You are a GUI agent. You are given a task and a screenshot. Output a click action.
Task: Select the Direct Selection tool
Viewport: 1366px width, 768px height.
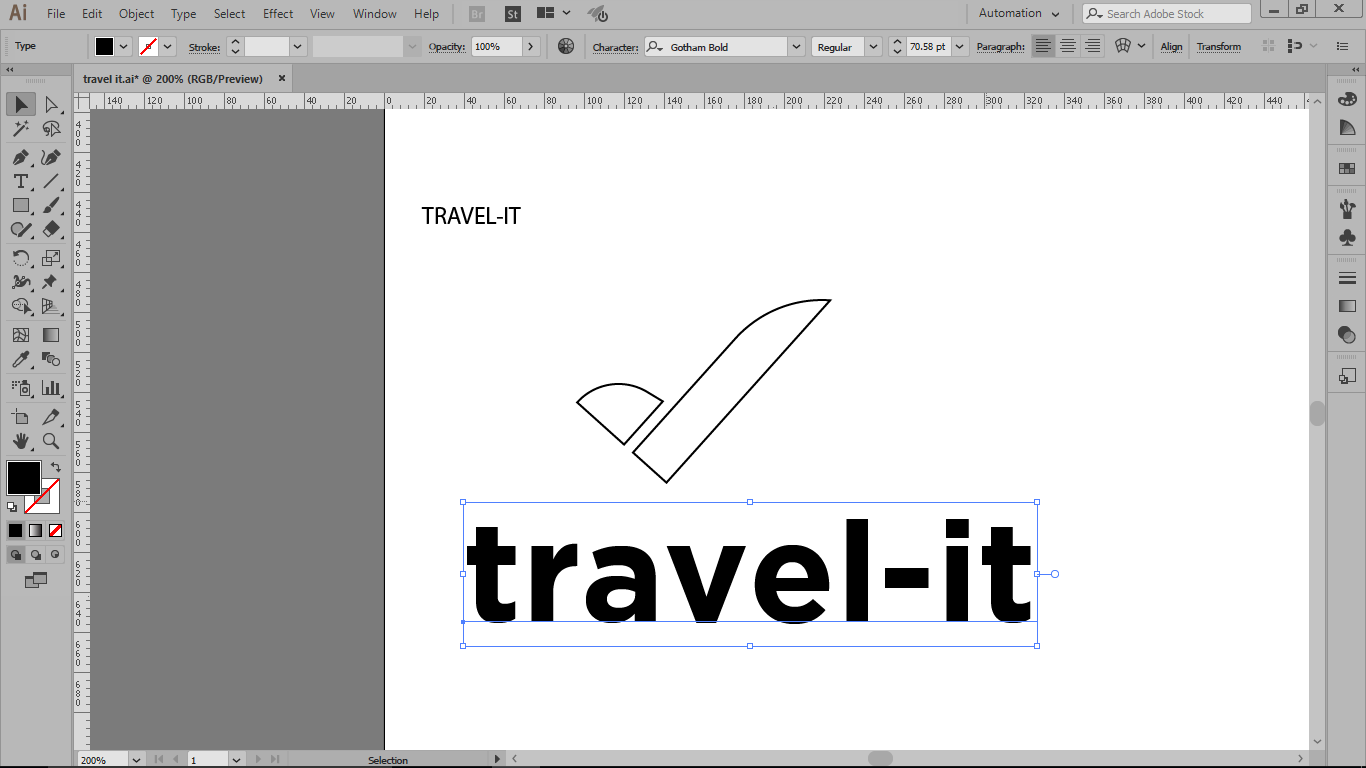click(x=51, y=105)
